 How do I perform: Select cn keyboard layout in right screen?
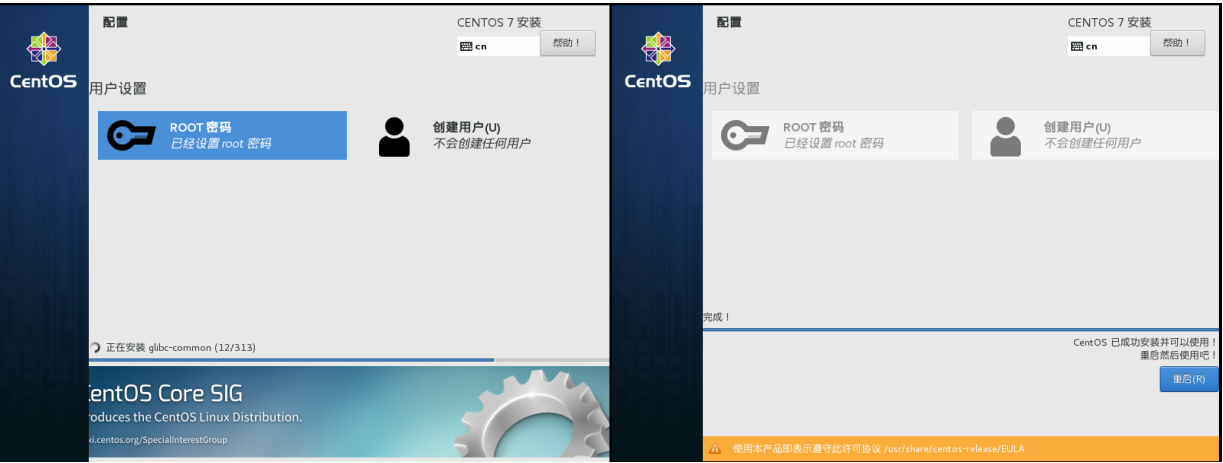[x=1108, y=46]
